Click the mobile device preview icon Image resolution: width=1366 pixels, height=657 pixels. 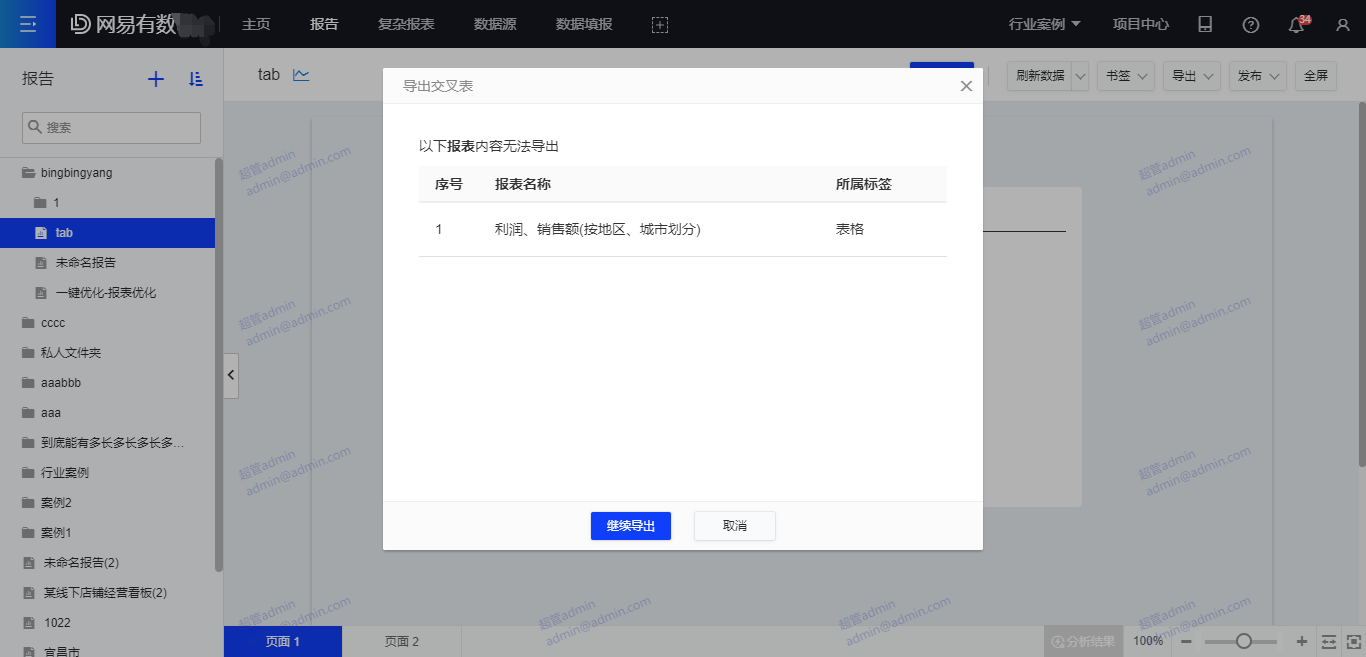point(1205,25)
